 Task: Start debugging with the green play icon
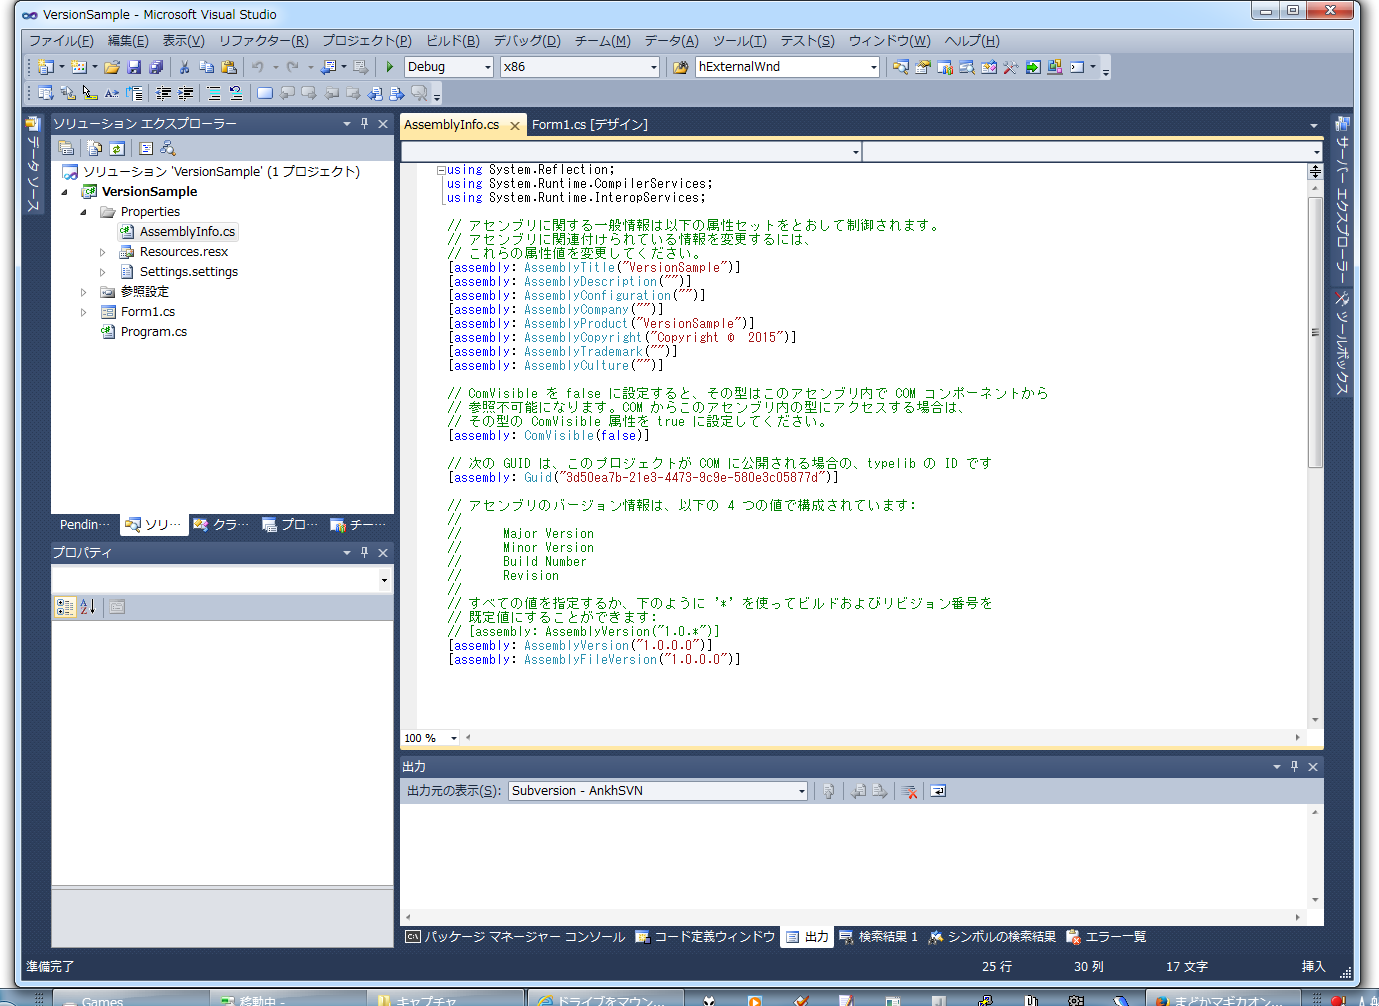390,67
